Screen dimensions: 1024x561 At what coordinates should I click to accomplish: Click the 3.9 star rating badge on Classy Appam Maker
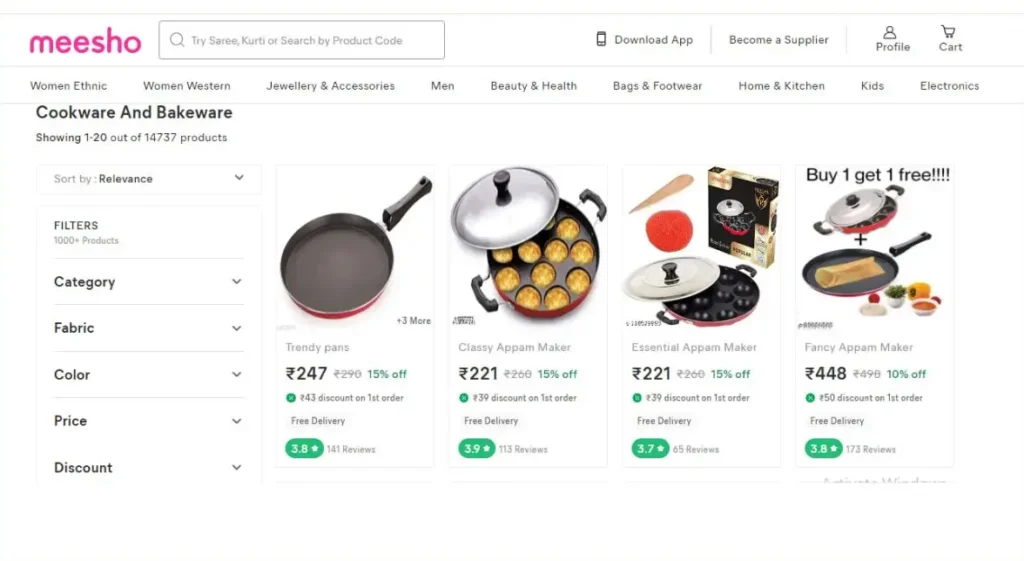click(x=476, y=449)
